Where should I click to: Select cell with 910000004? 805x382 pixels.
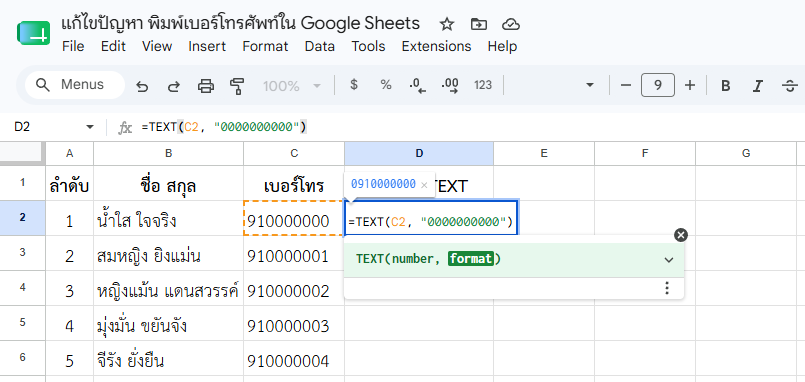294,358
